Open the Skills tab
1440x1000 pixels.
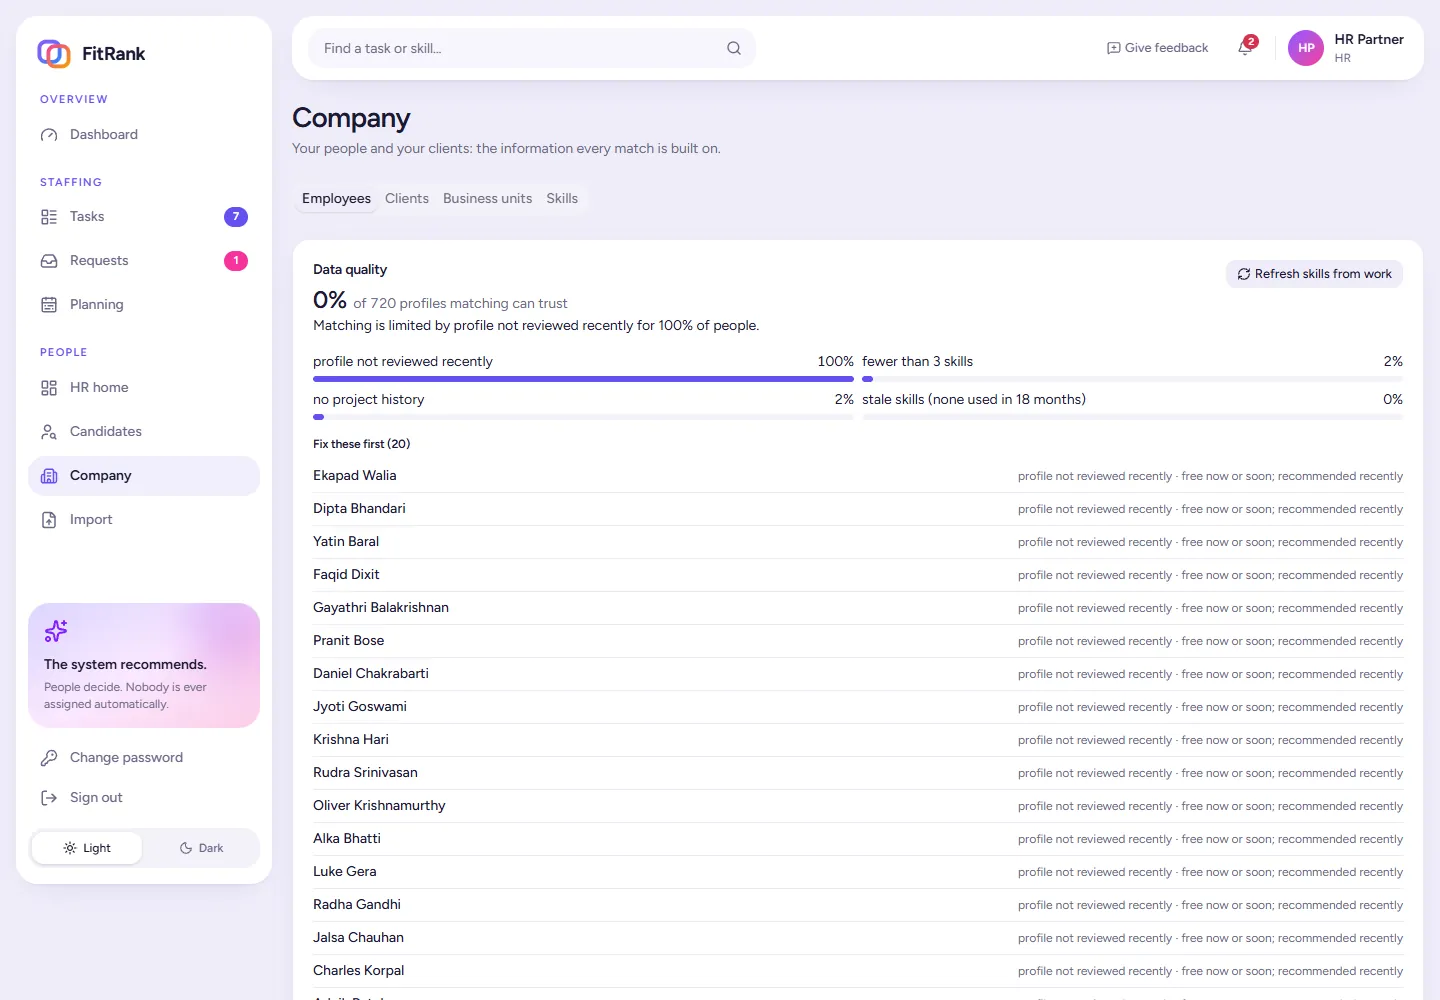[562, 199]
